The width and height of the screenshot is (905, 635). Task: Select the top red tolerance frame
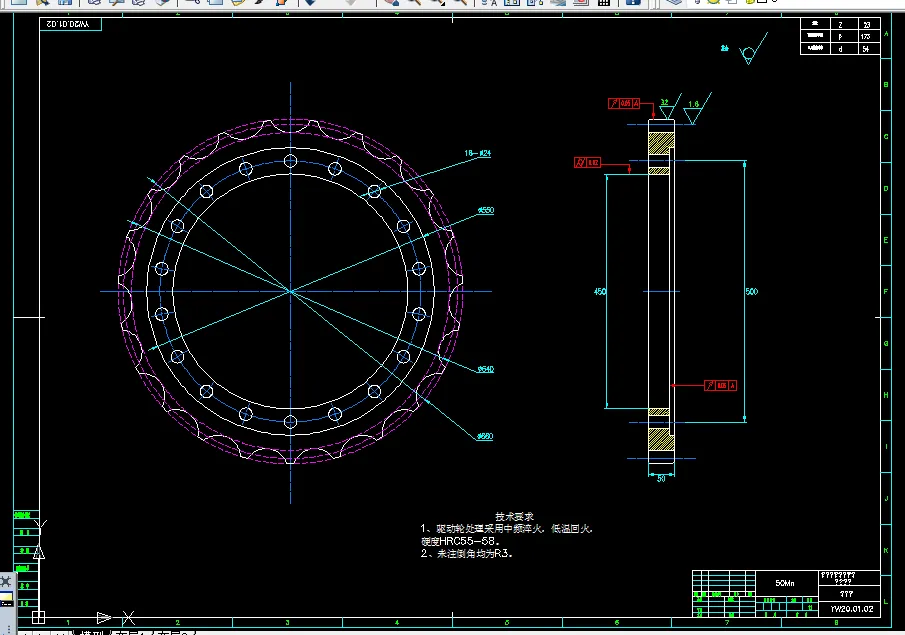point(624,103)
